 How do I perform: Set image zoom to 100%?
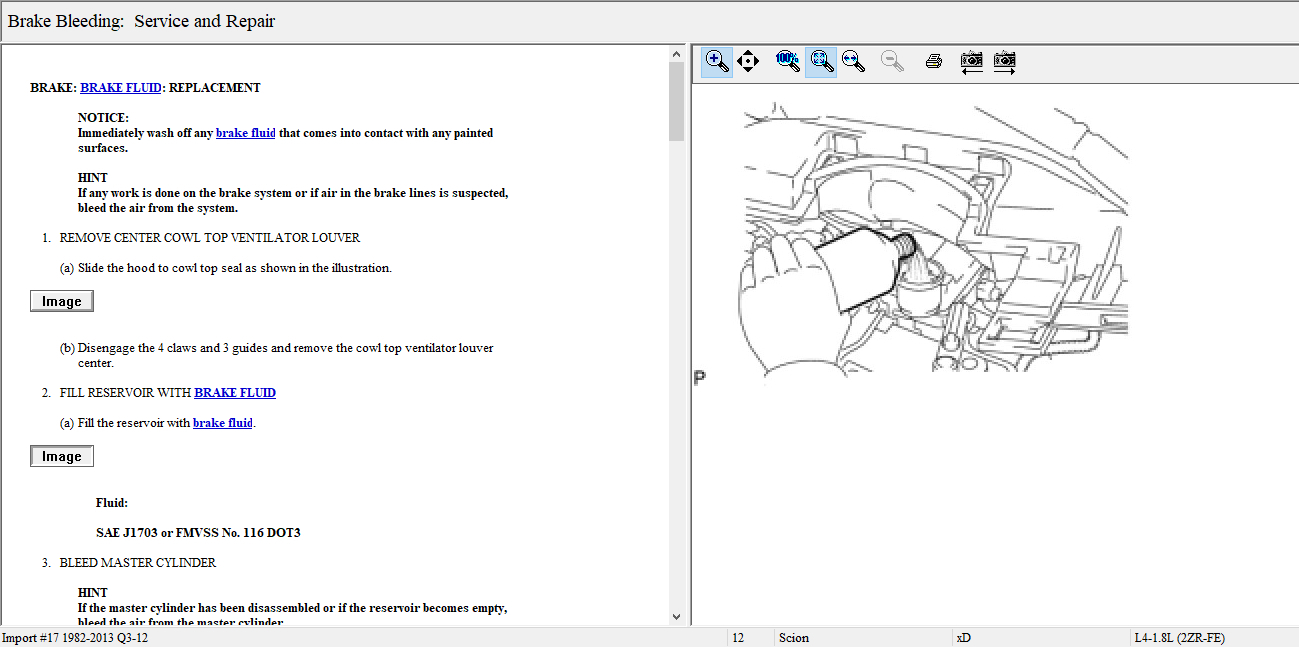[788, 61]
